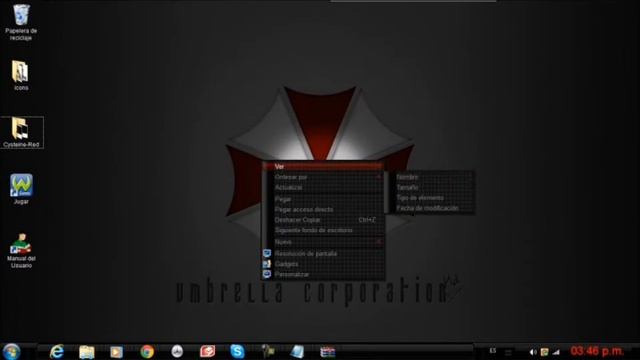The image size is (640, 360).
Task: Choose Ver in the context menu
Action: [x=324, y=167]
